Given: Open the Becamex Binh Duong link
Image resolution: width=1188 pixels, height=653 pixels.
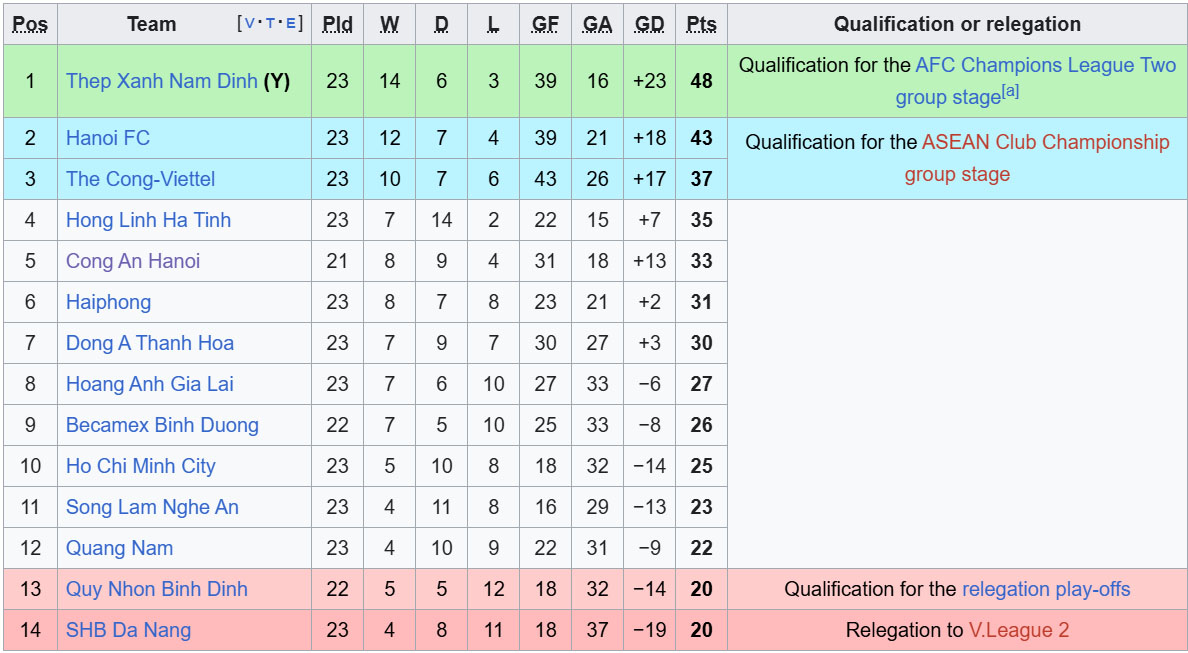Looking at the screenshot, I should point(162,425).
